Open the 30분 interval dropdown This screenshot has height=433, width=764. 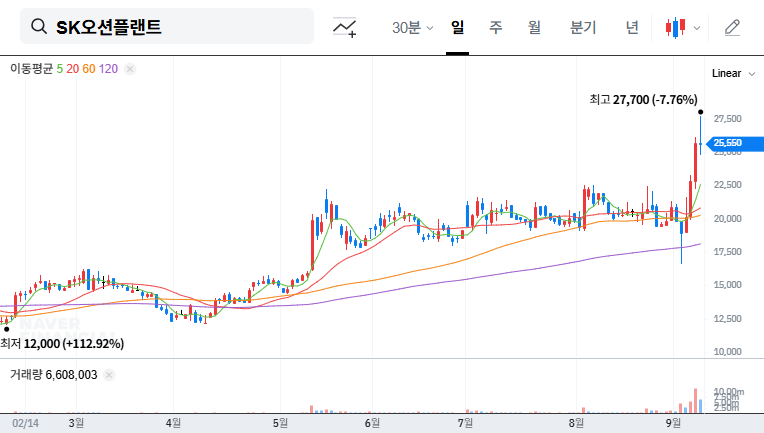click(x=412, y=28)
